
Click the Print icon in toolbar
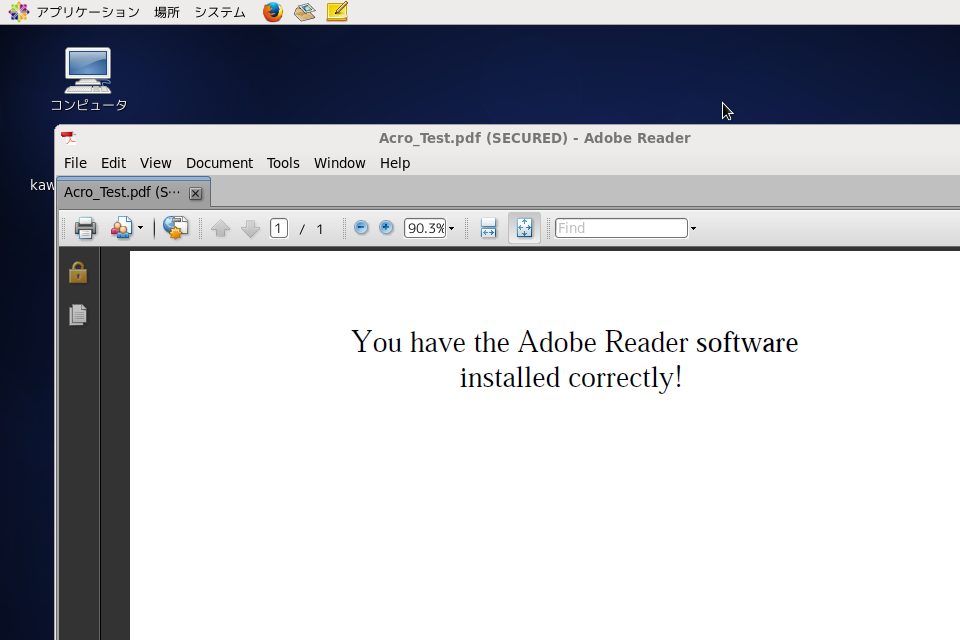(85, 228)
